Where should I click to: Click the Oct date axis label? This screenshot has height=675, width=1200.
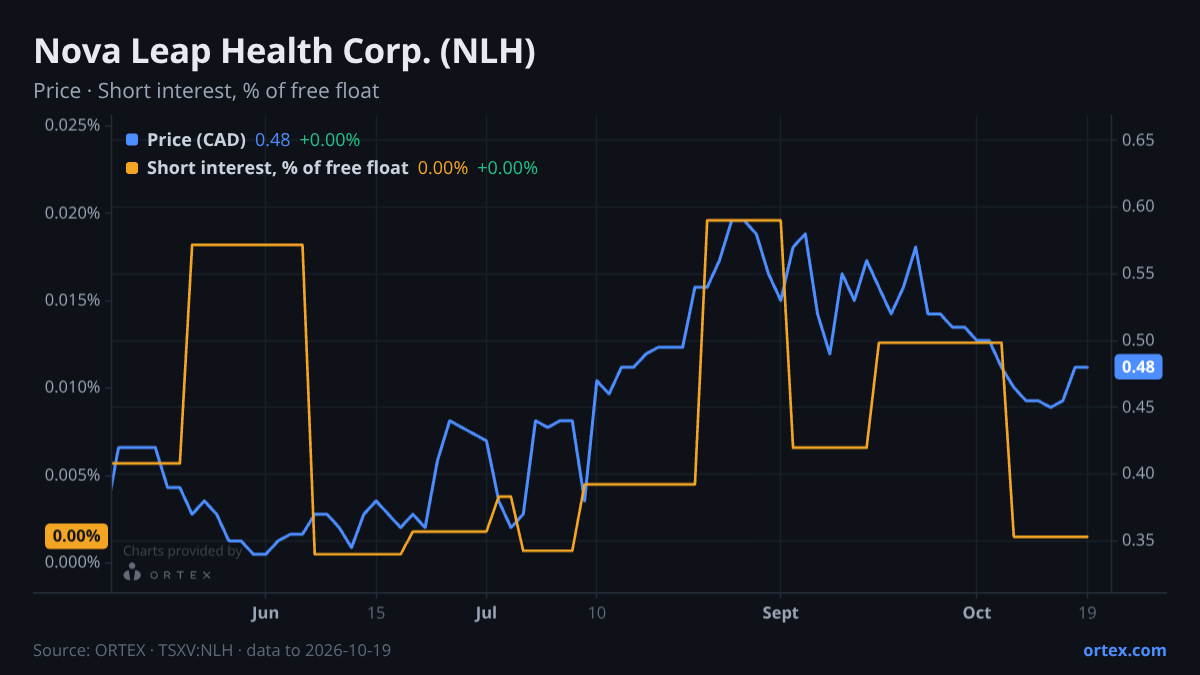click(x=977, y=613)
